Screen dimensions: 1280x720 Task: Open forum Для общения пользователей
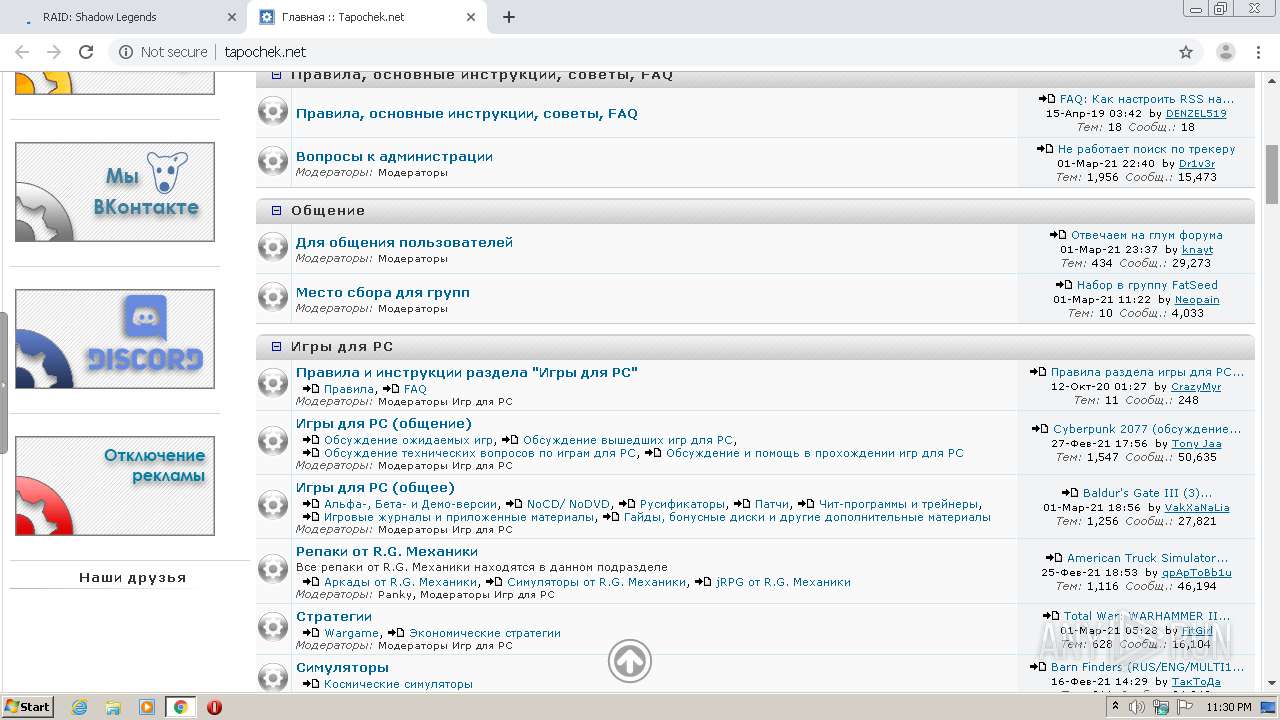tap(404, 243)
